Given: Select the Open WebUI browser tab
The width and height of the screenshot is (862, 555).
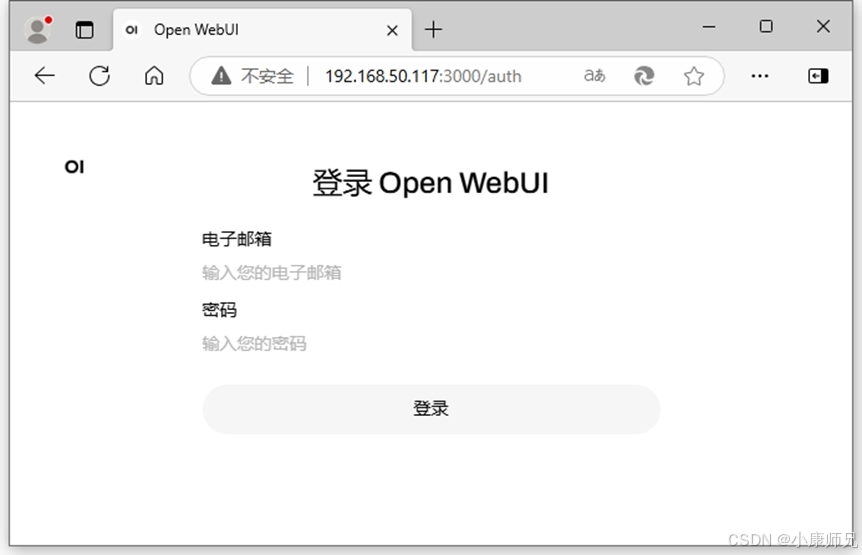Looking at the screenshot, I should point(262,30).
